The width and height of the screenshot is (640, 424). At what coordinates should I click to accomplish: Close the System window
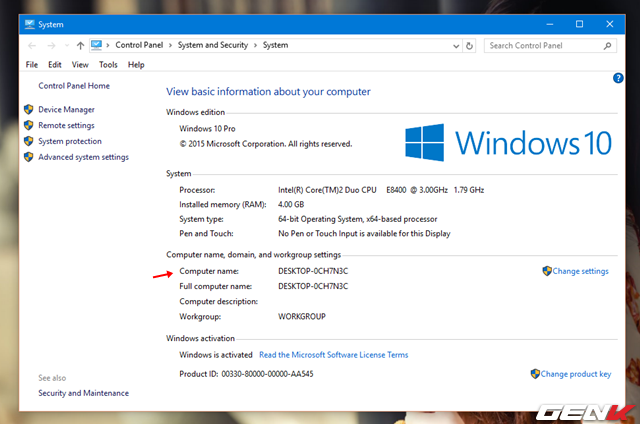coord(610,24)
